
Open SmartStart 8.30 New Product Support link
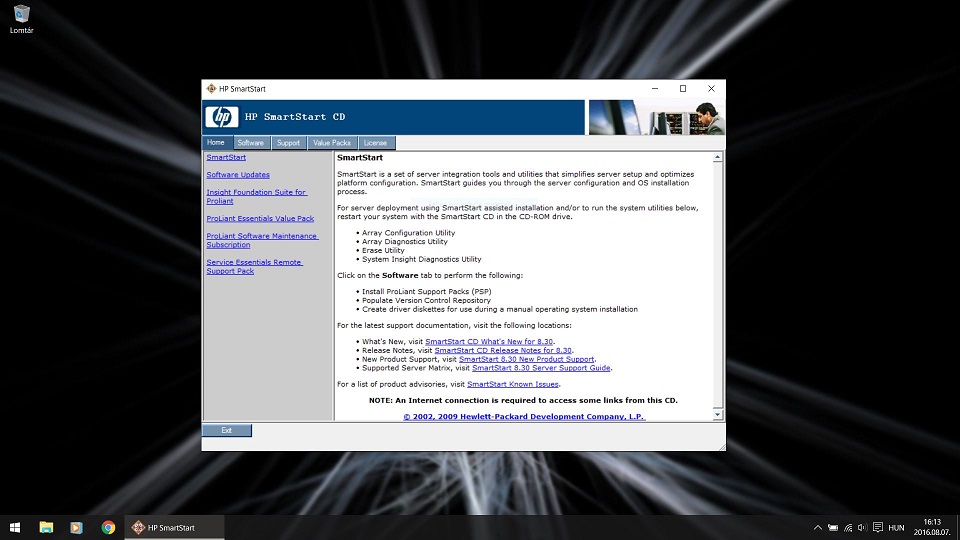point(527,359)
